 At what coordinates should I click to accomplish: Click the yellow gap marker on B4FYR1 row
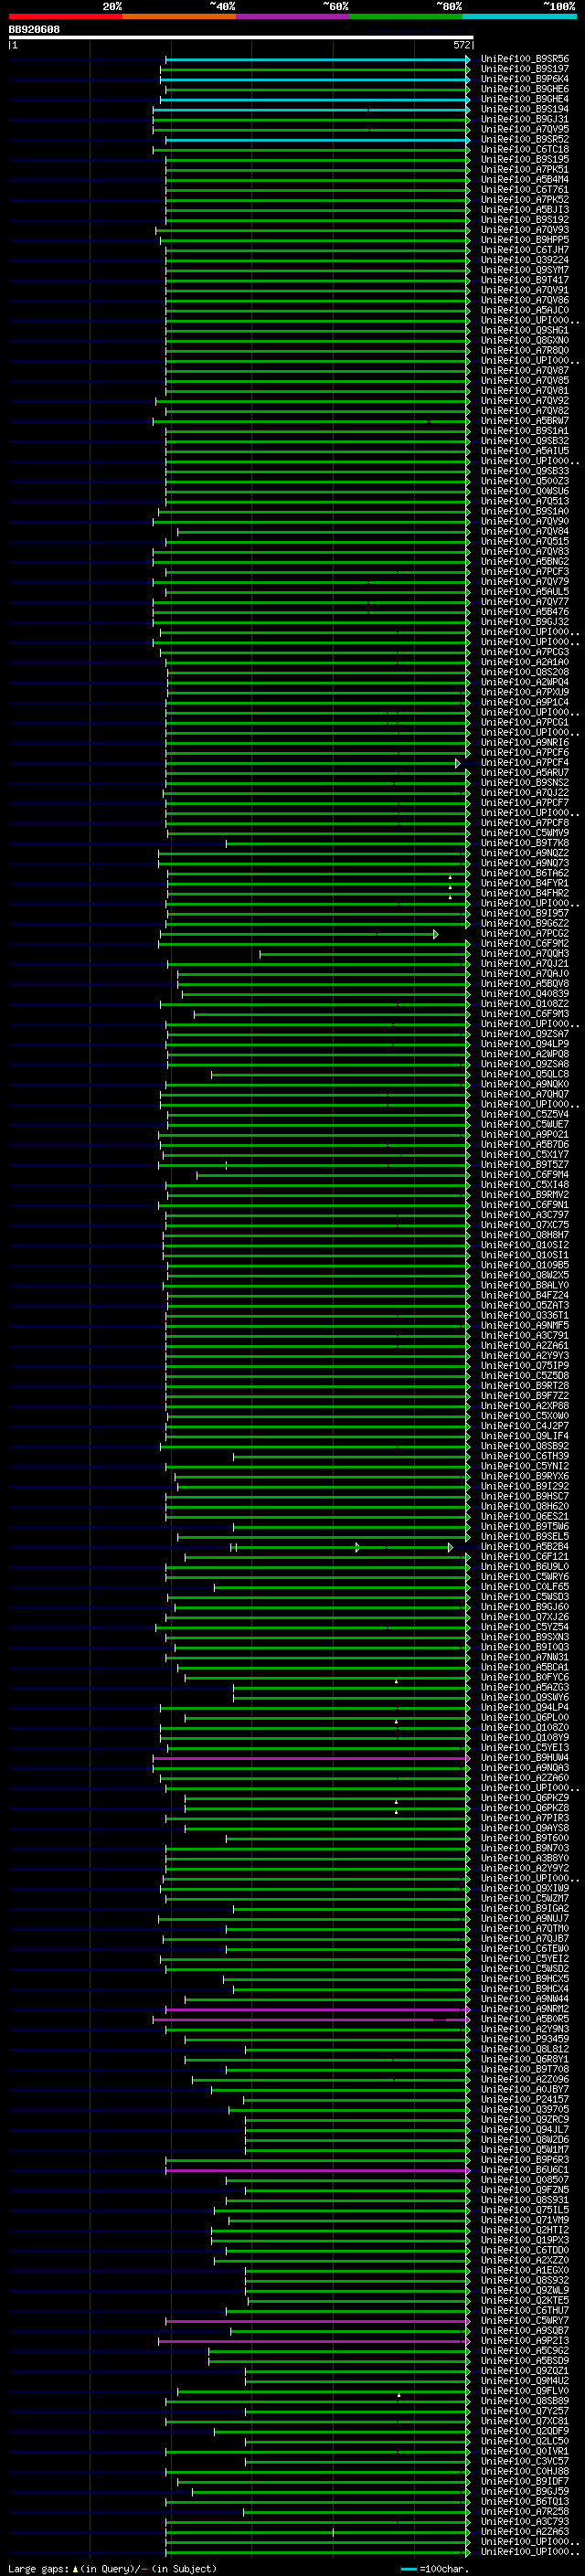(450, 887)
